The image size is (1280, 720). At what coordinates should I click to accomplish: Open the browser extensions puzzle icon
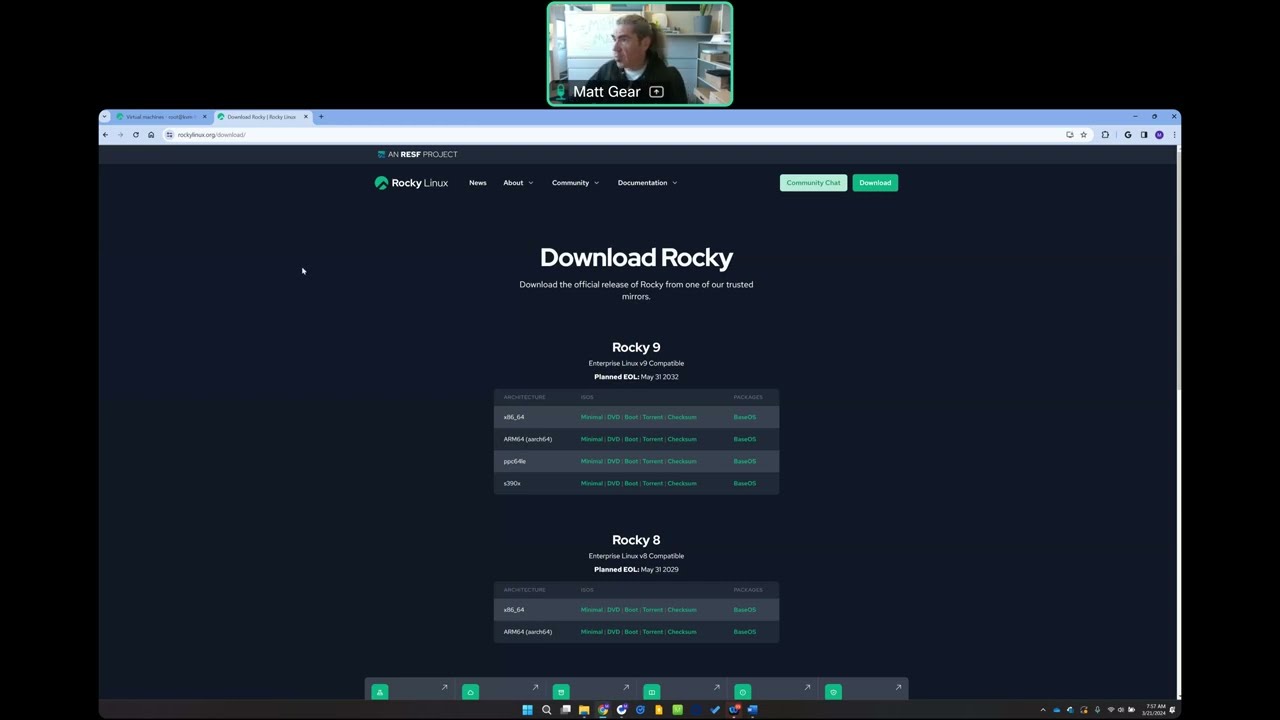coord(1105,135)
